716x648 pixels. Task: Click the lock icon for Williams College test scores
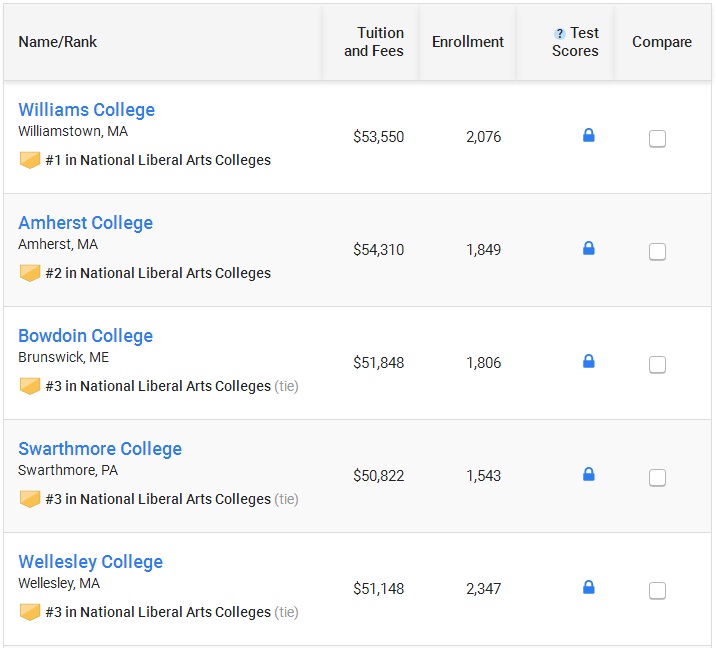click(x=589, y=135)
